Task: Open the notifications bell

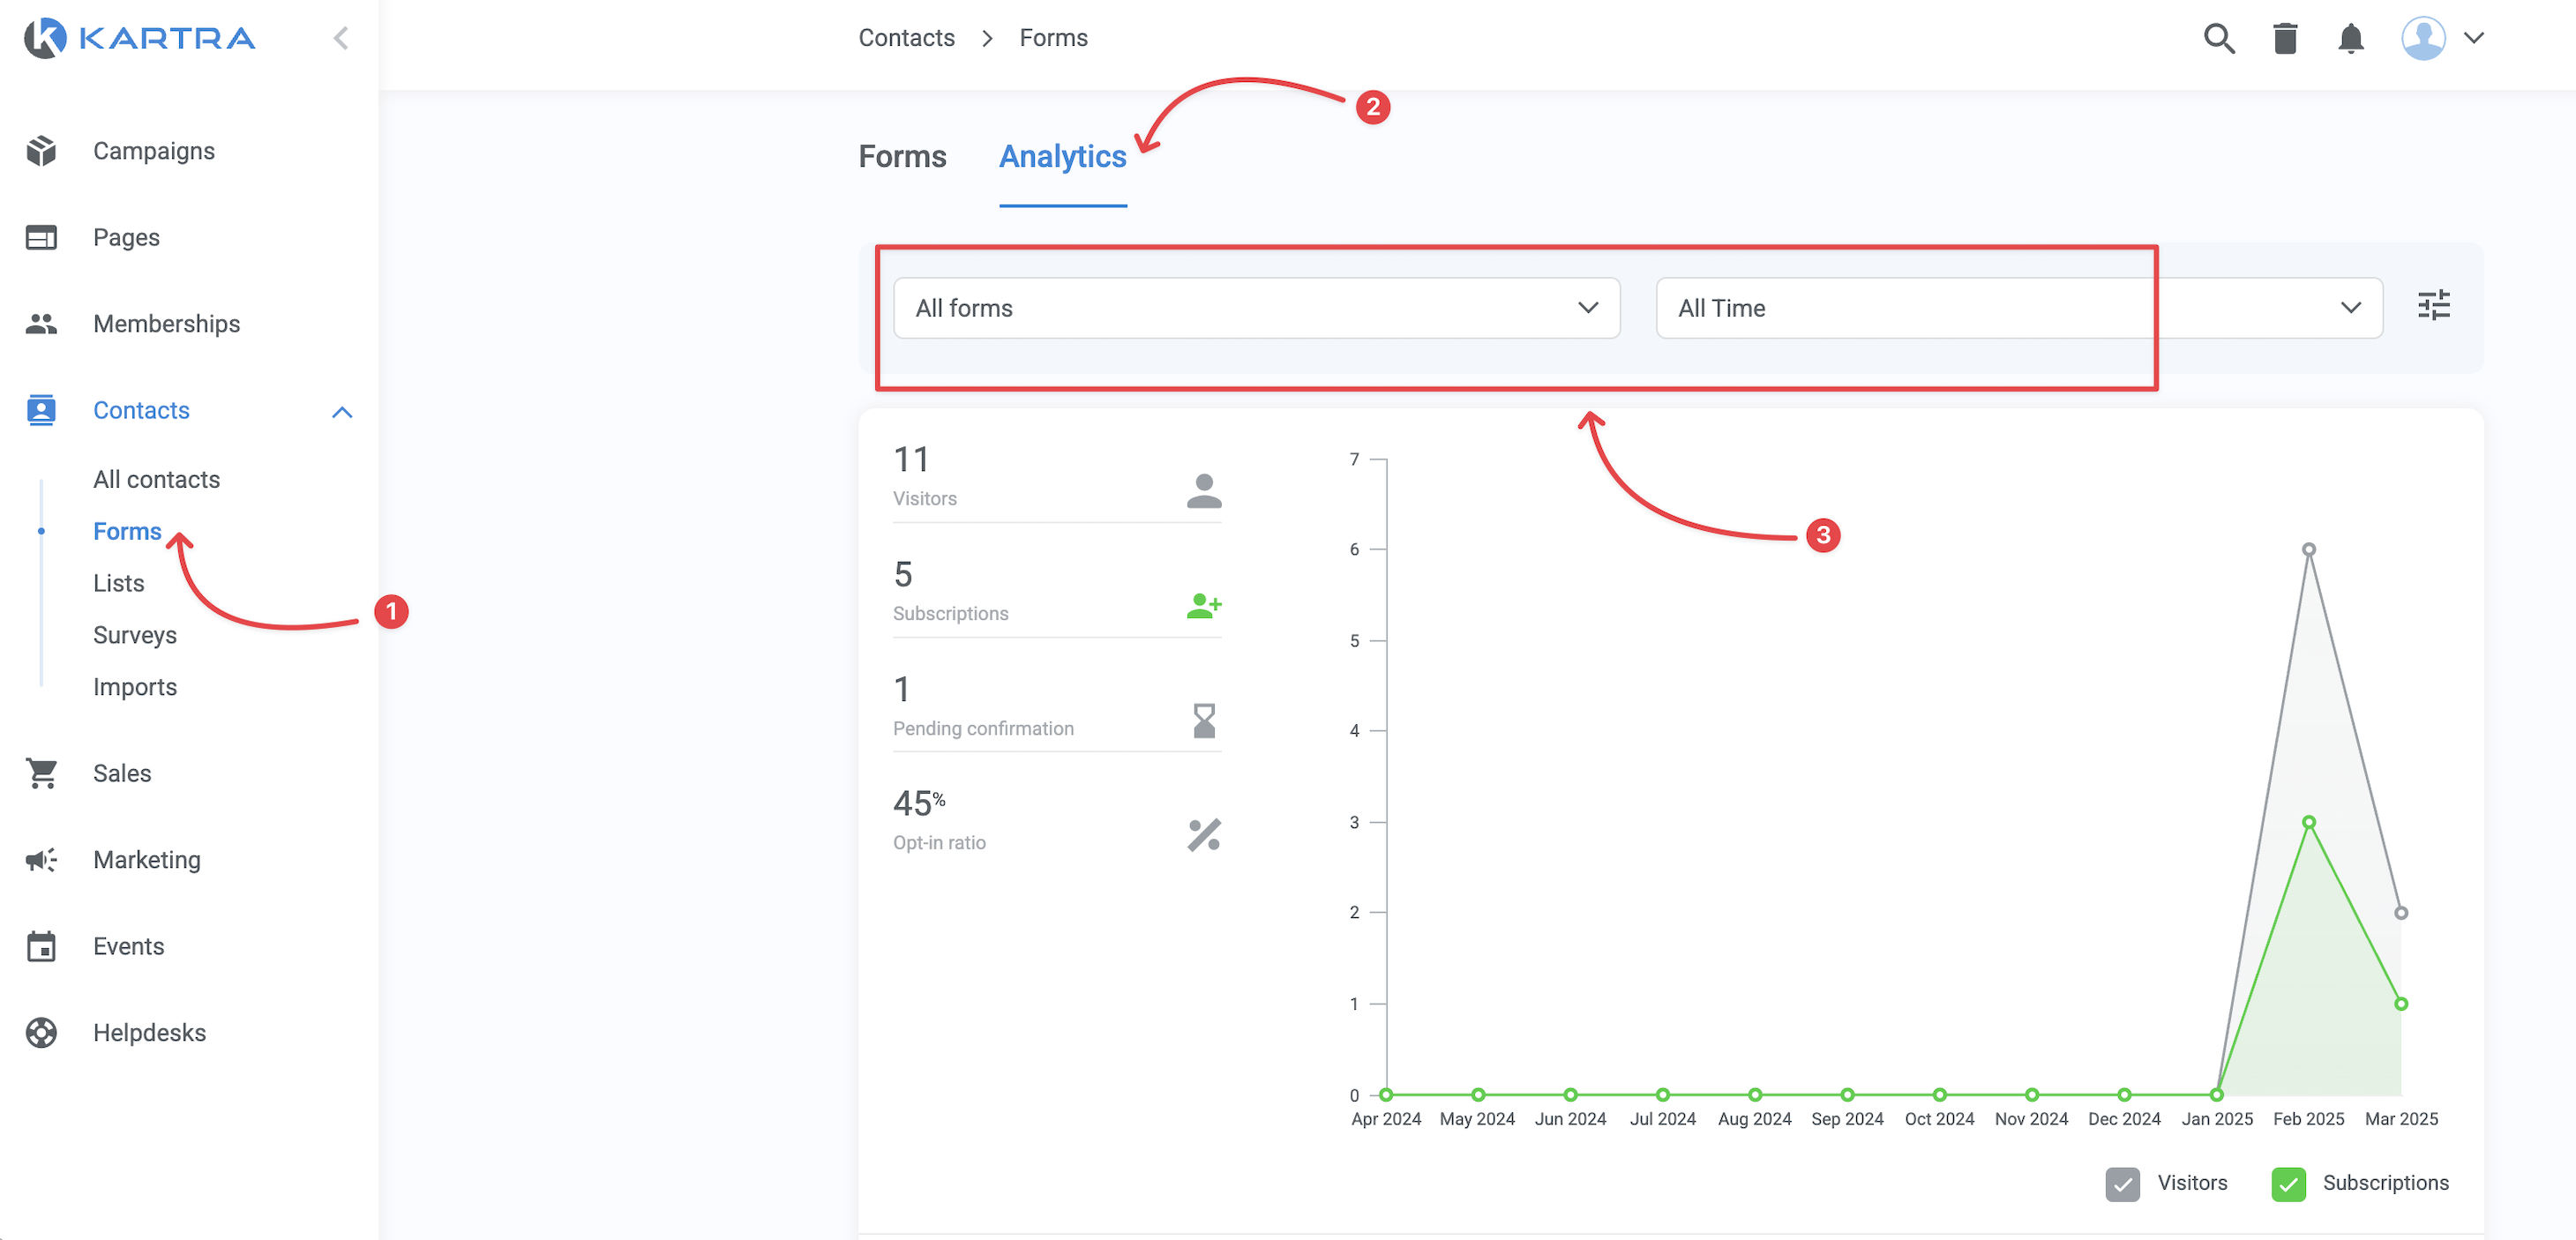Action: (x=2350, y=38)
